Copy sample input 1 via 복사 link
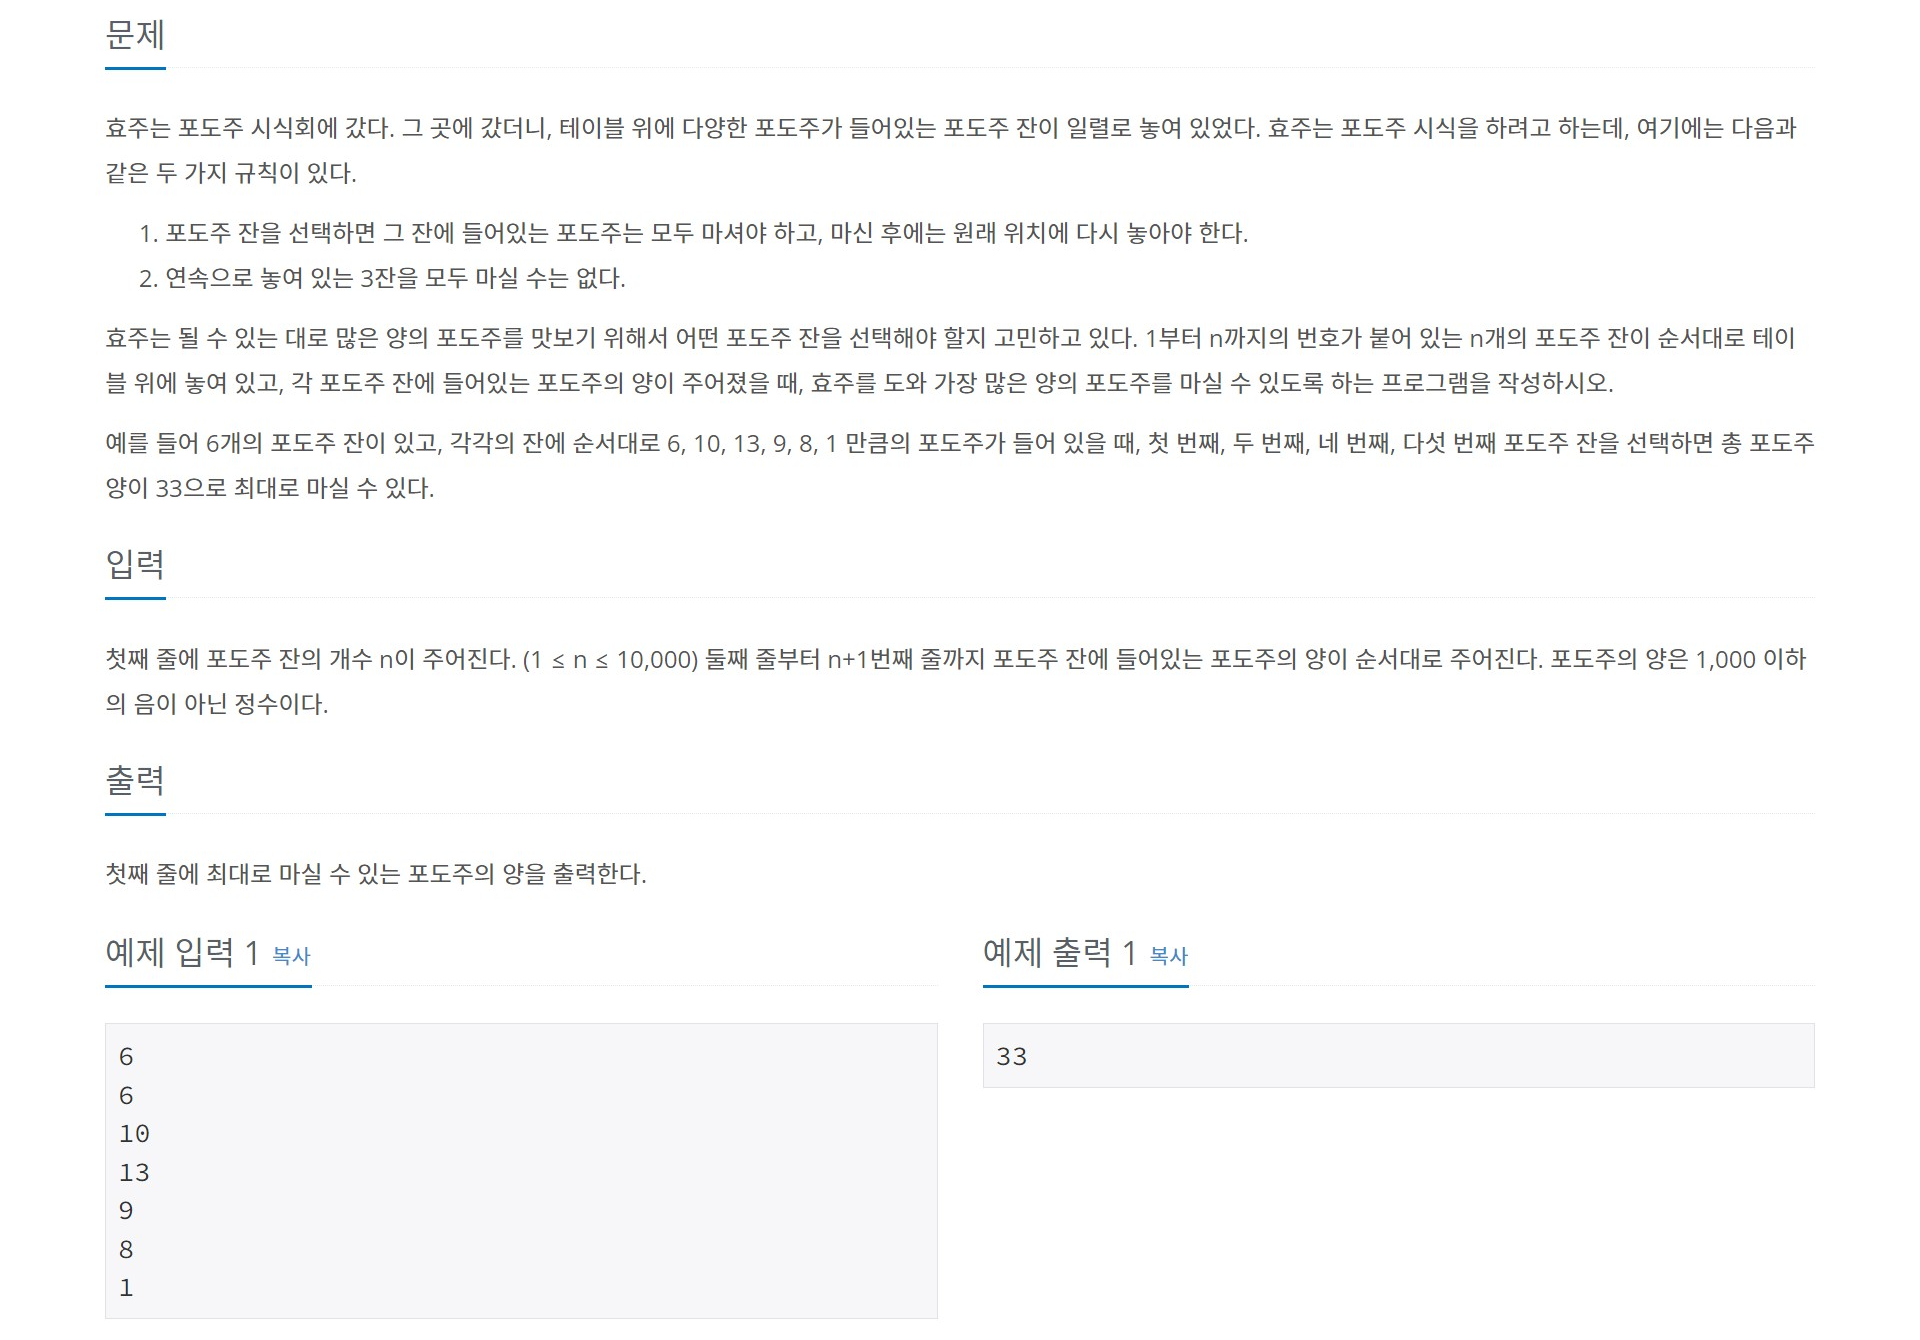This screenshot has width=1920, height=1340. pyautogui.click(x=291, y=956)
